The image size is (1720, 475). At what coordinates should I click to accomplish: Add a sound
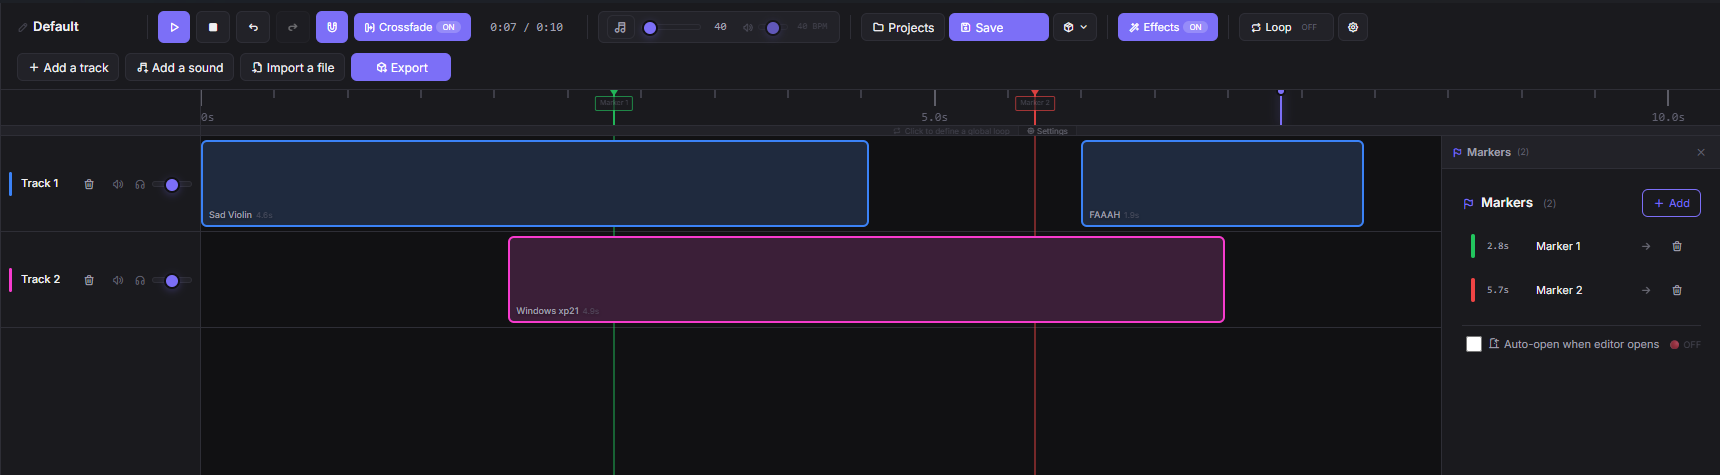coord(180,67)
